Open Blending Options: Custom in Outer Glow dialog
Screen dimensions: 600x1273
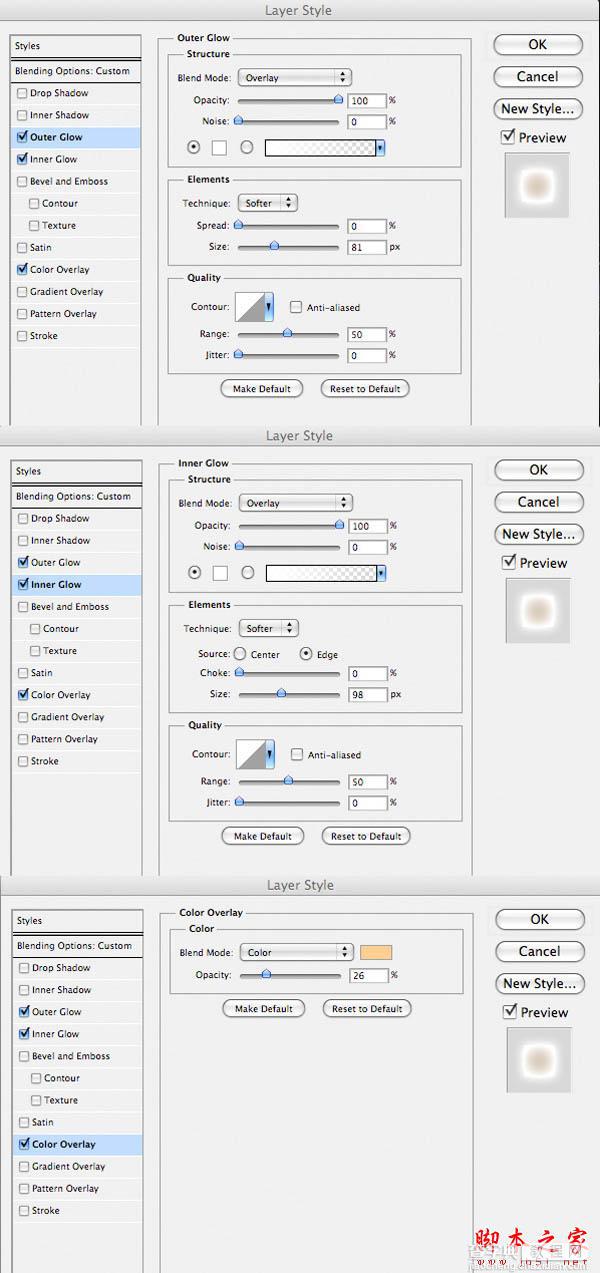(x=76, y=71)
